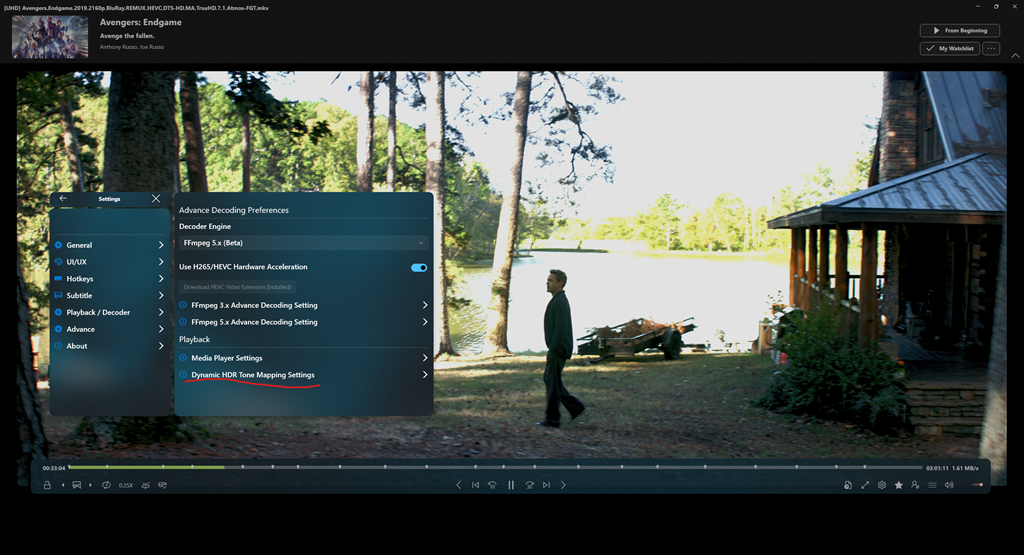Click info icon beside Dynamic HDR Tone Mapping
This screenshot has height=555, width=1024.
pos(183,375)
